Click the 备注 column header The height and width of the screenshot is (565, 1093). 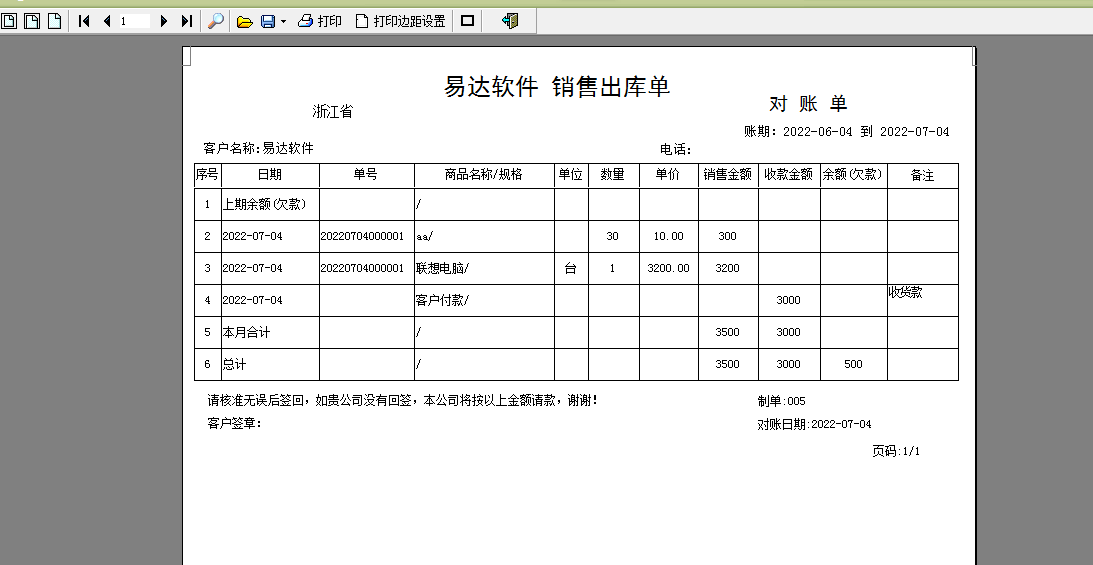[922, 175]
